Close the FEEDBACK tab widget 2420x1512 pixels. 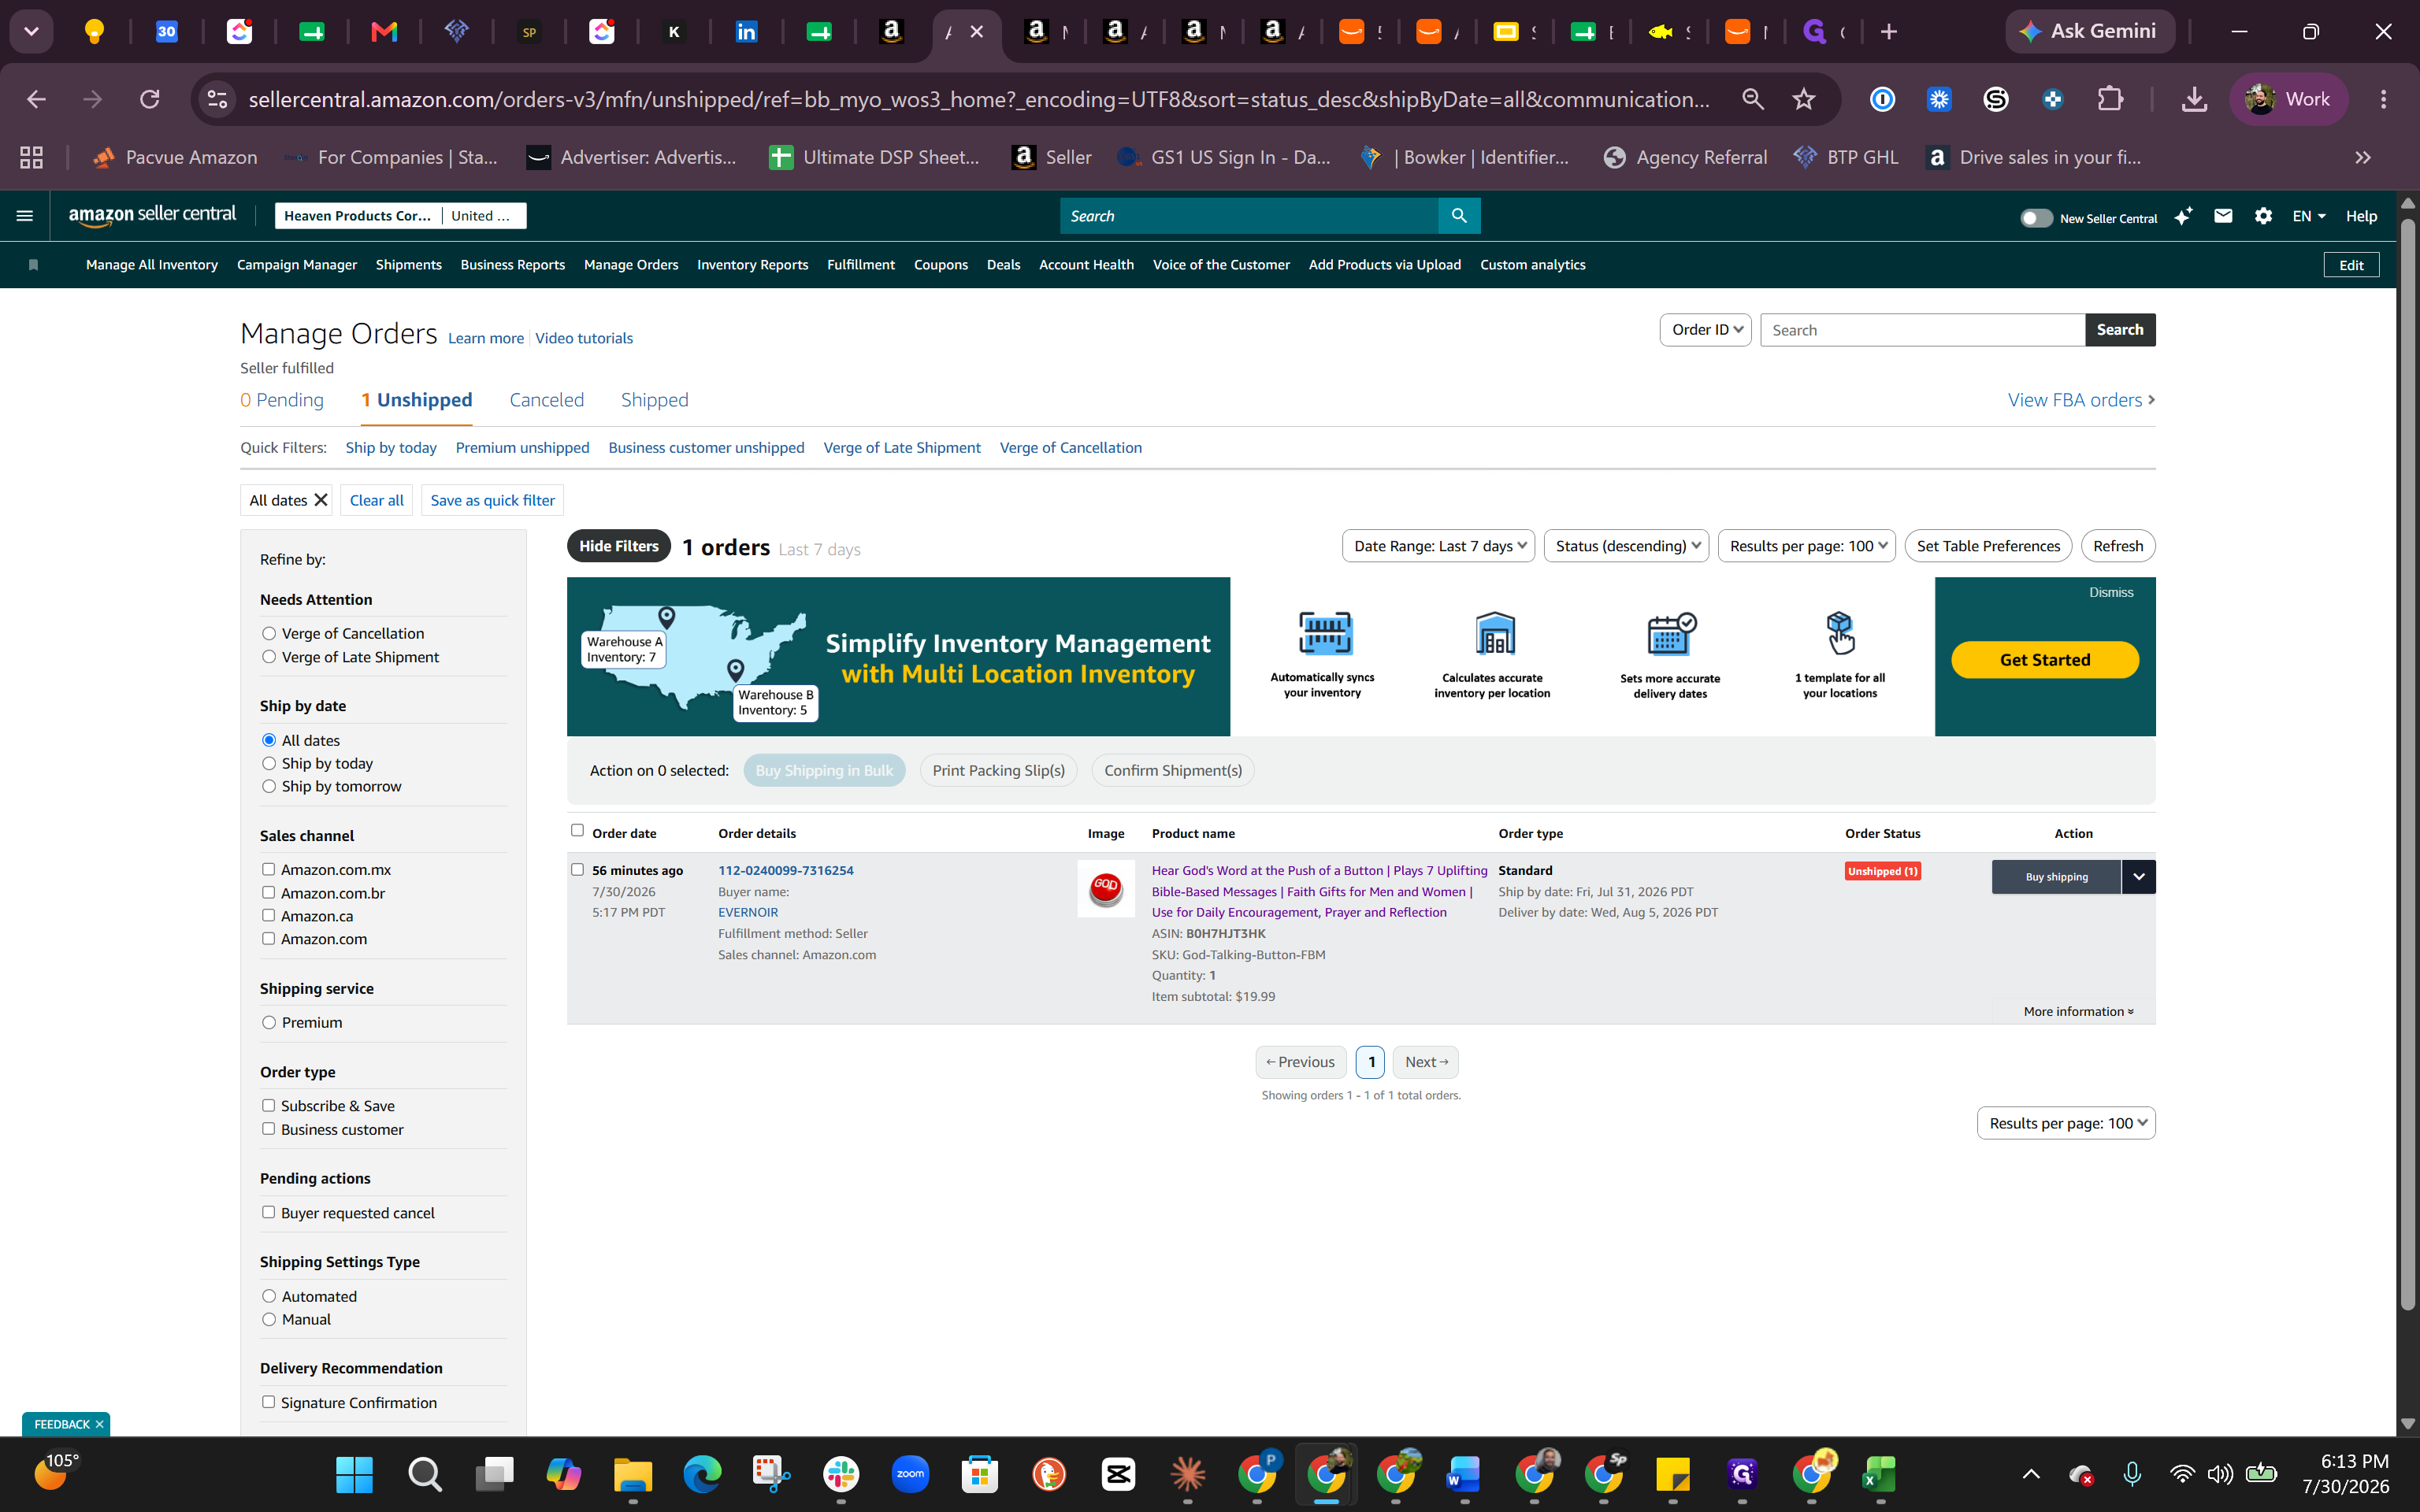[x=99, y=1424]
